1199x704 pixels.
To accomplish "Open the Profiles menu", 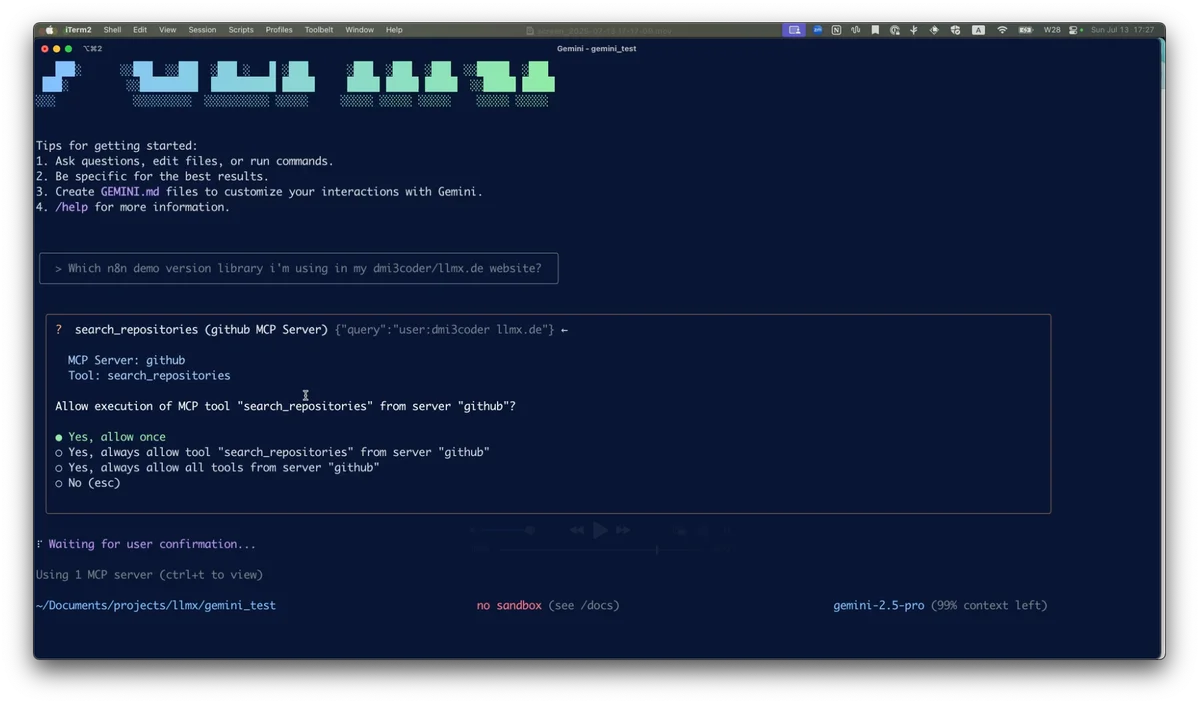I will [x=279, y=30].
